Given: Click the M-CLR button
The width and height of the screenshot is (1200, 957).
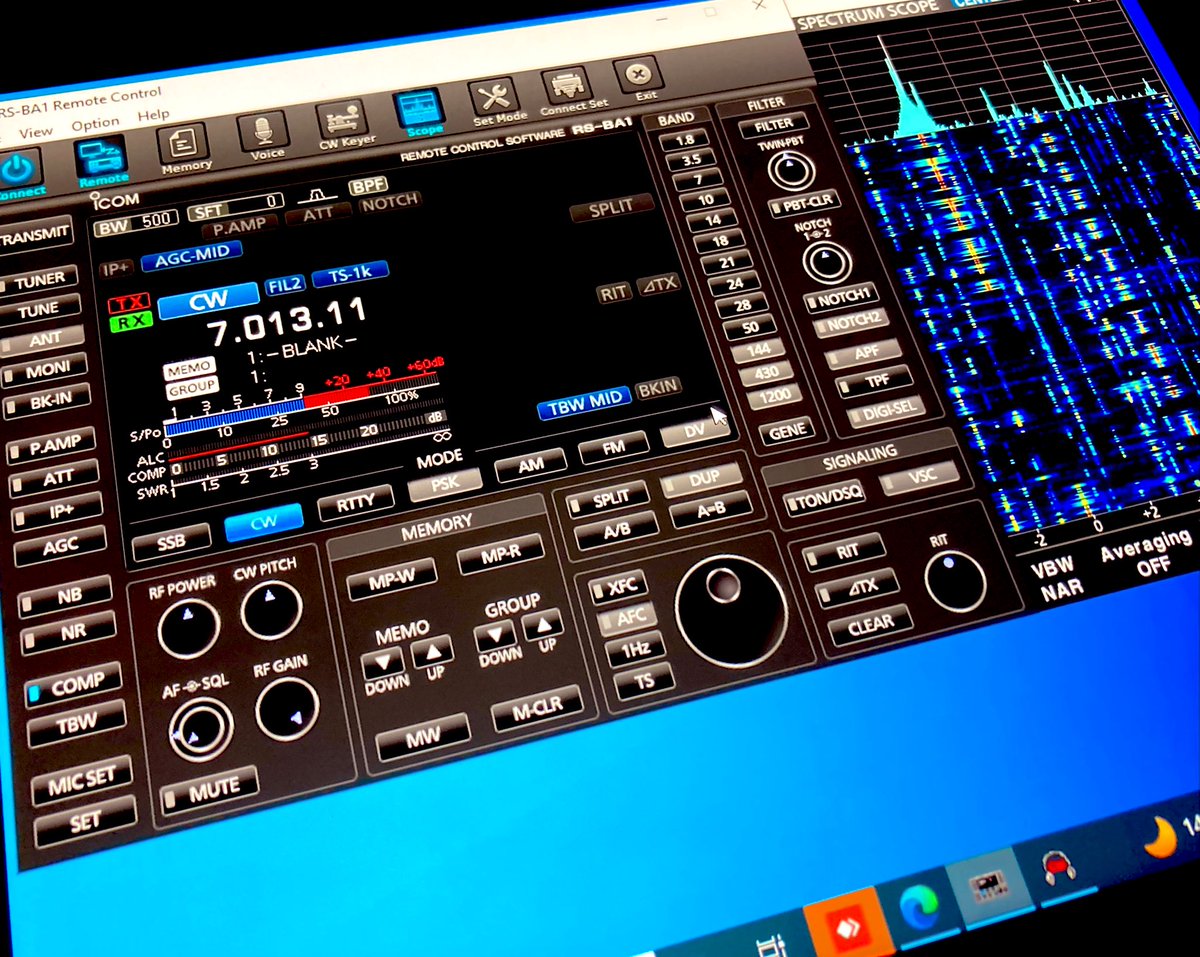Looking at the screenshot, I should pyautogui.click(x=538, y=708).
